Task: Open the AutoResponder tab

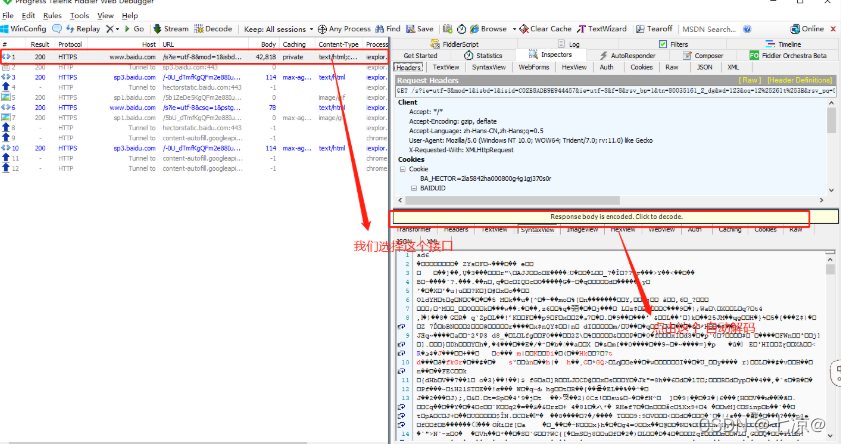Action: click(628, 55)
